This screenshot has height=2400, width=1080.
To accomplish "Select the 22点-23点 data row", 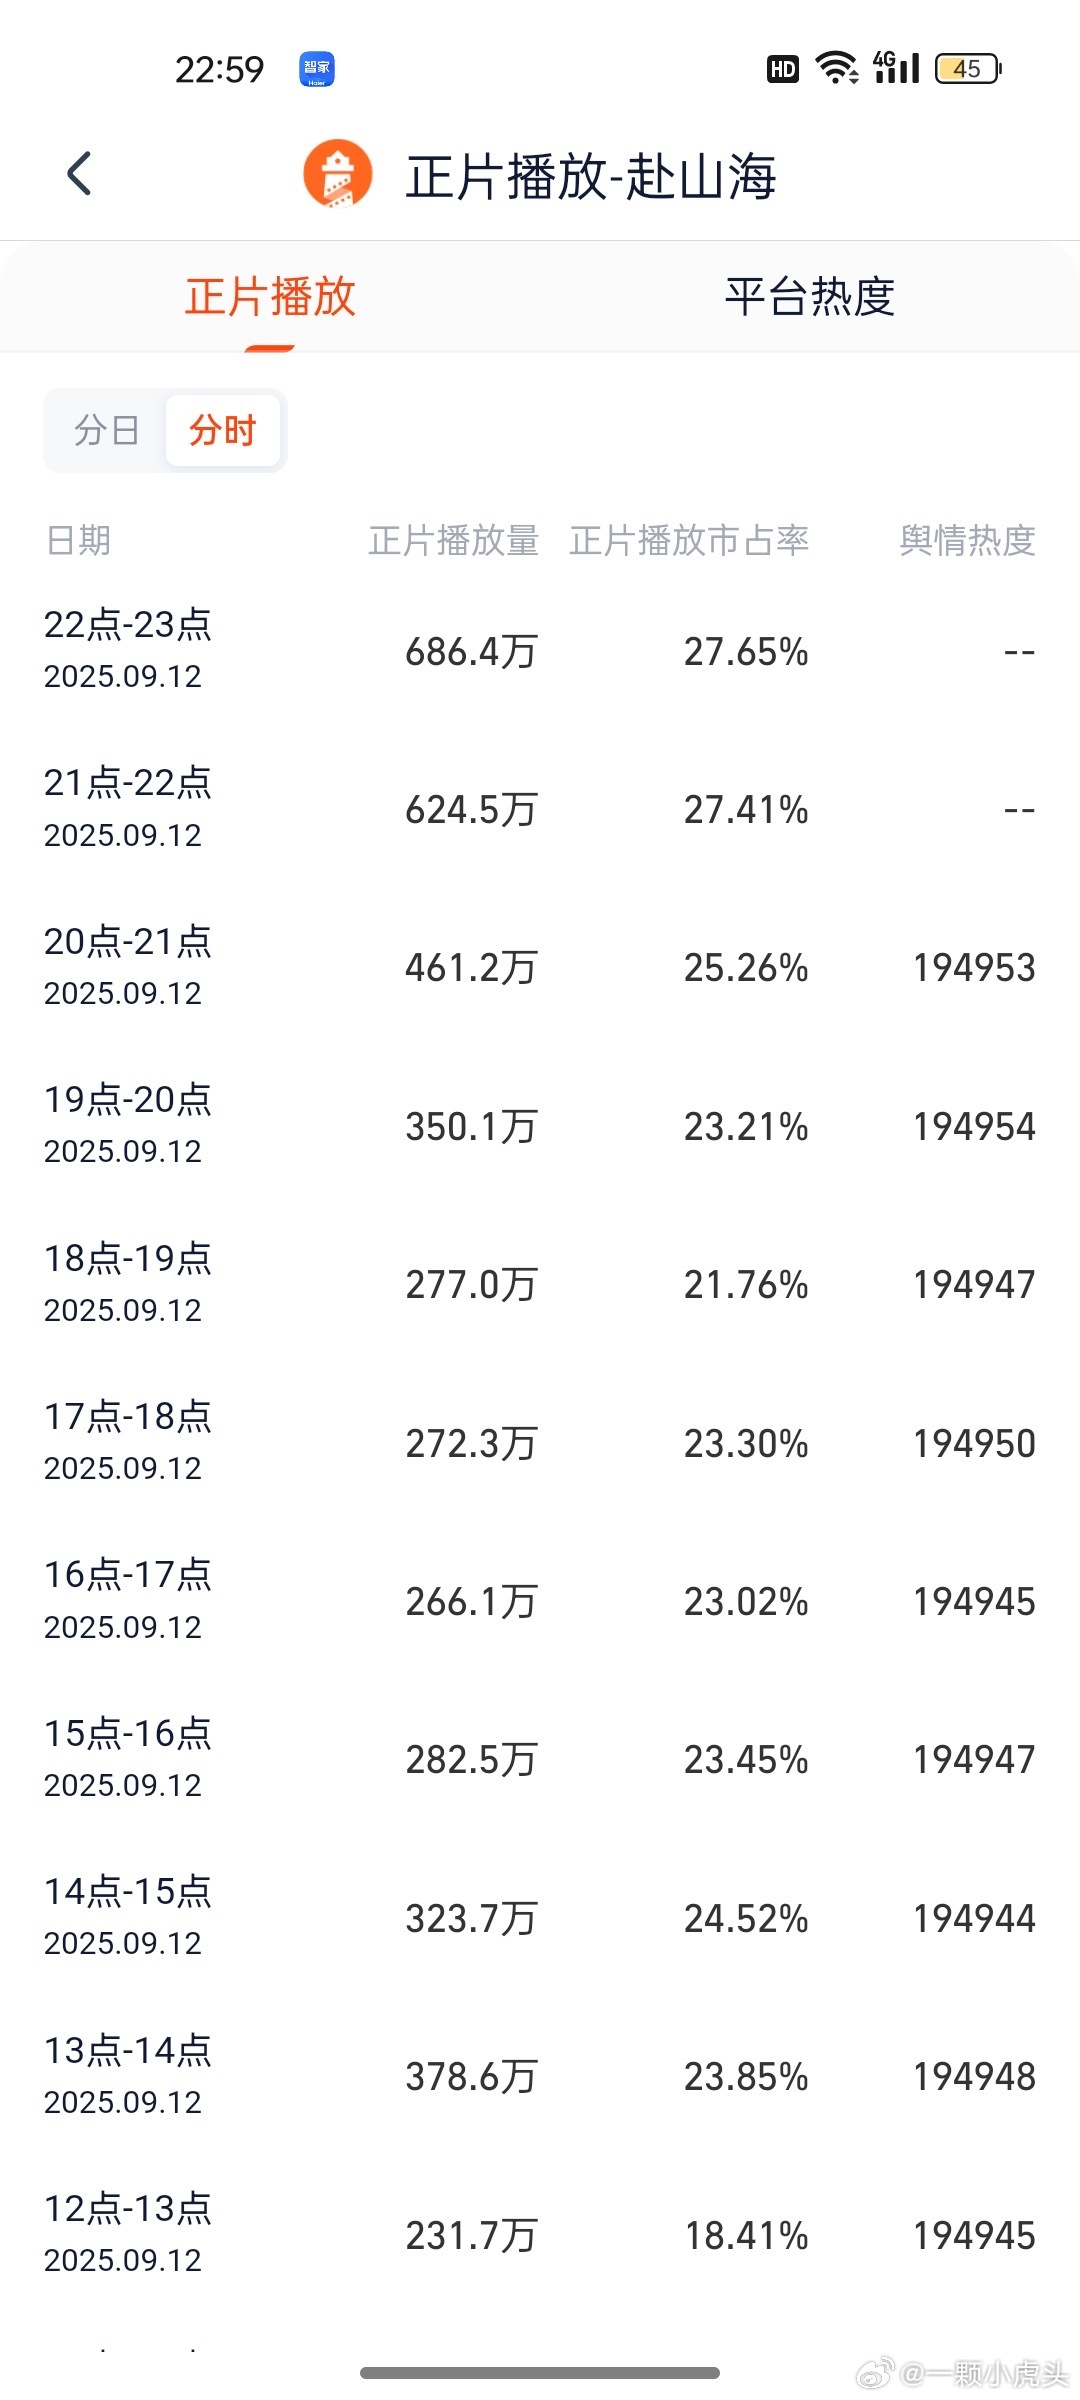I will coord(540,650).
